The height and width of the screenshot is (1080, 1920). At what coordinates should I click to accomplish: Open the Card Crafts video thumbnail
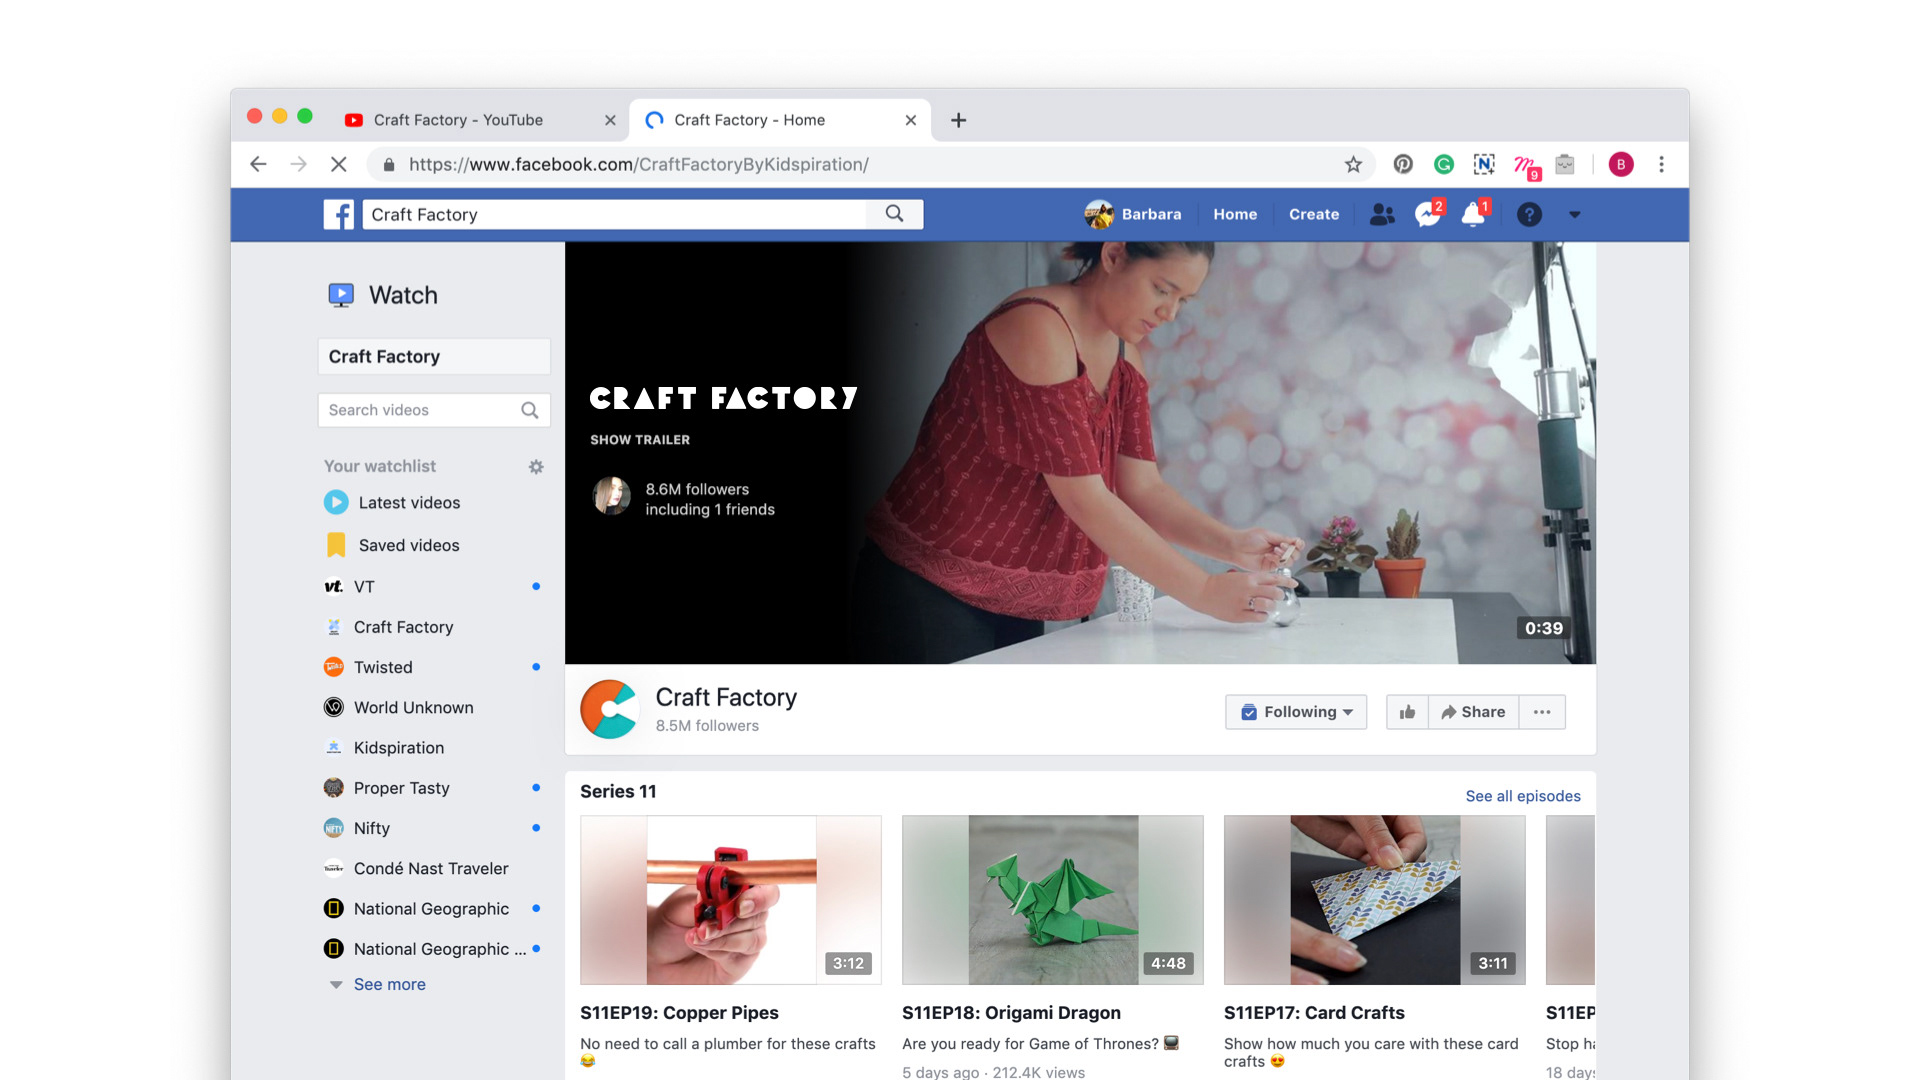pos(1375,900)
